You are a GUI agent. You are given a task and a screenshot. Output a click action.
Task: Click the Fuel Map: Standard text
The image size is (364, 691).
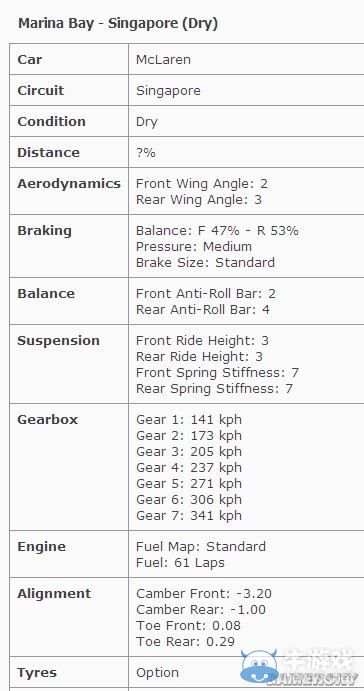point(201,546)
